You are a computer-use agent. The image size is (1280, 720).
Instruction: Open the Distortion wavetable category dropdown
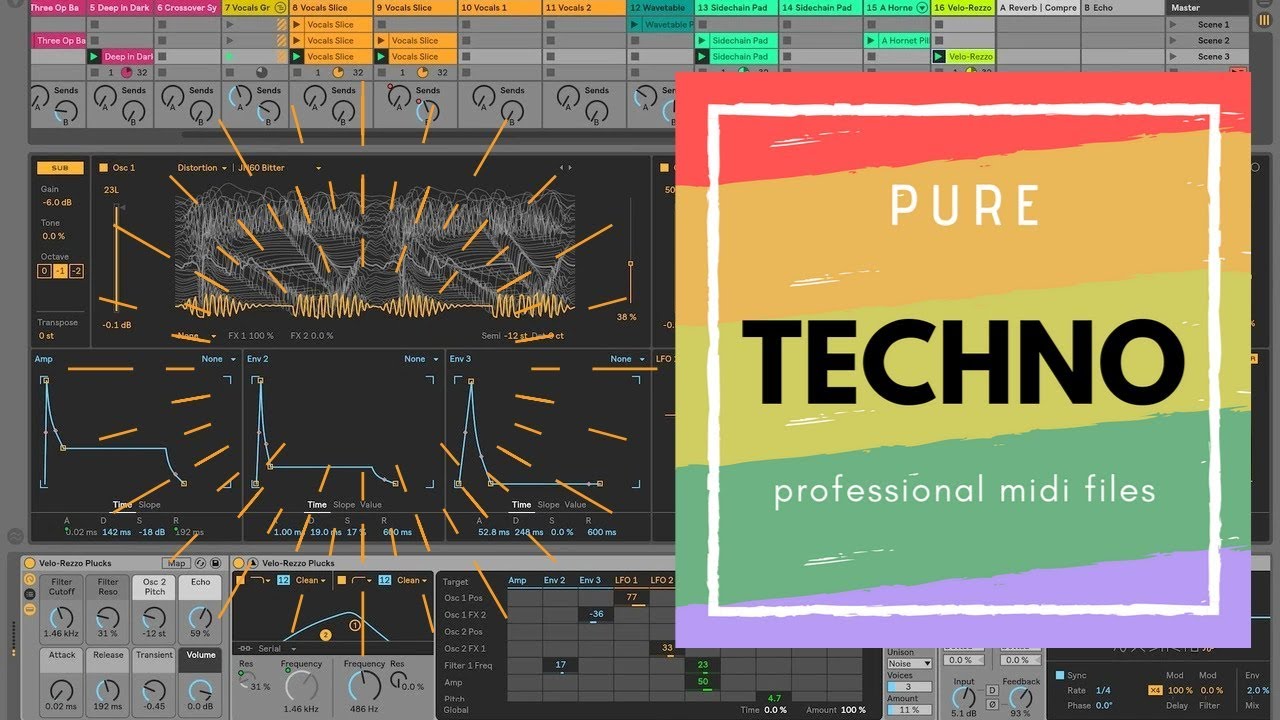(x=202, y=168)
